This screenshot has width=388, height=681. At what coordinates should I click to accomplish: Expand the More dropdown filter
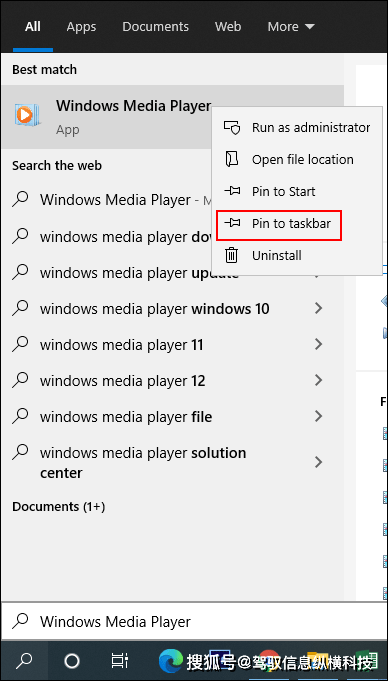[x=291, y=26]
